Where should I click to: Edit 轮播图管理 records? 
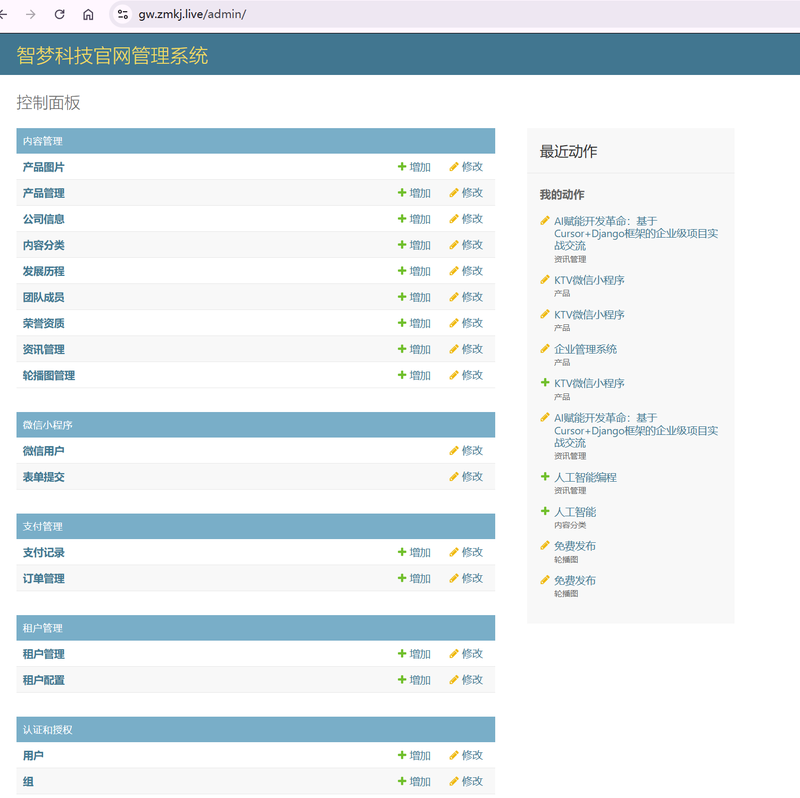pyautogui.click(x=466, y=375)
